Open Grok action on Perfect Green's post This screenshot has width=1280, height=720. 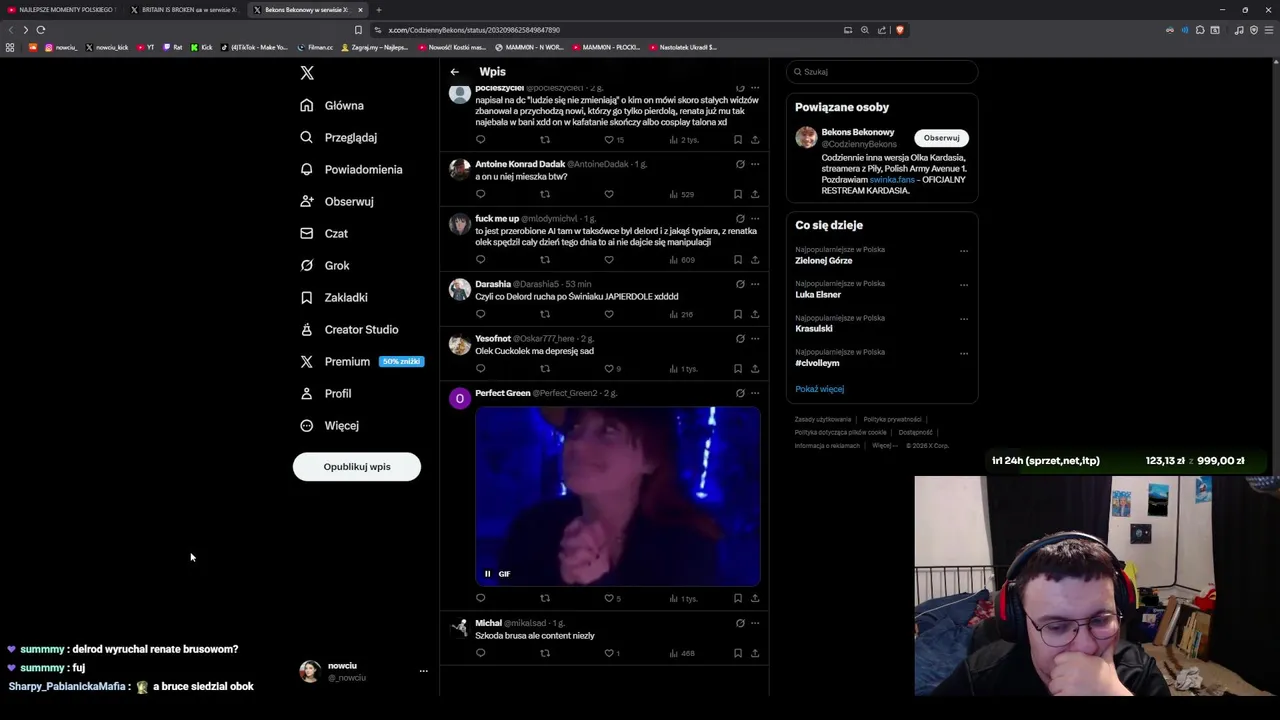tap(740, 393)
